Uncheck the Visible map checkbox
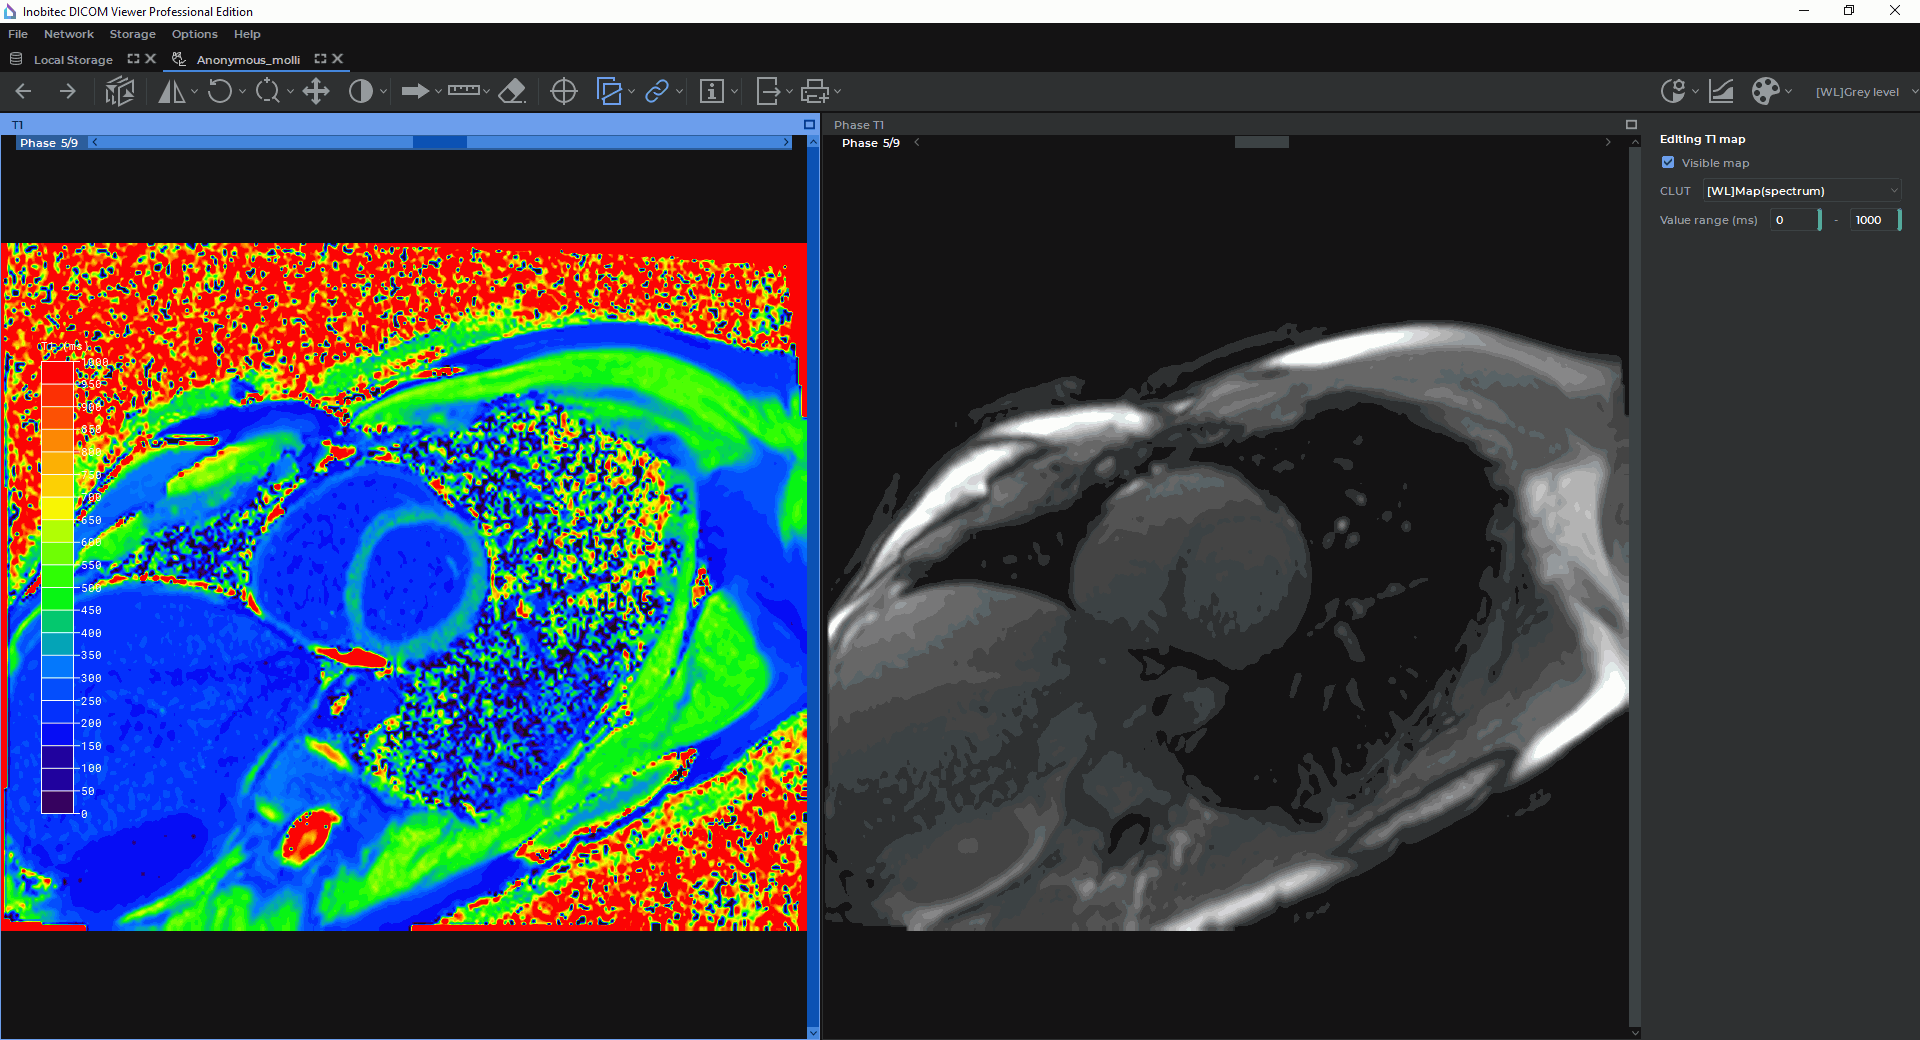Viewport: 1920px width, 1040px height. (1668, 163)
